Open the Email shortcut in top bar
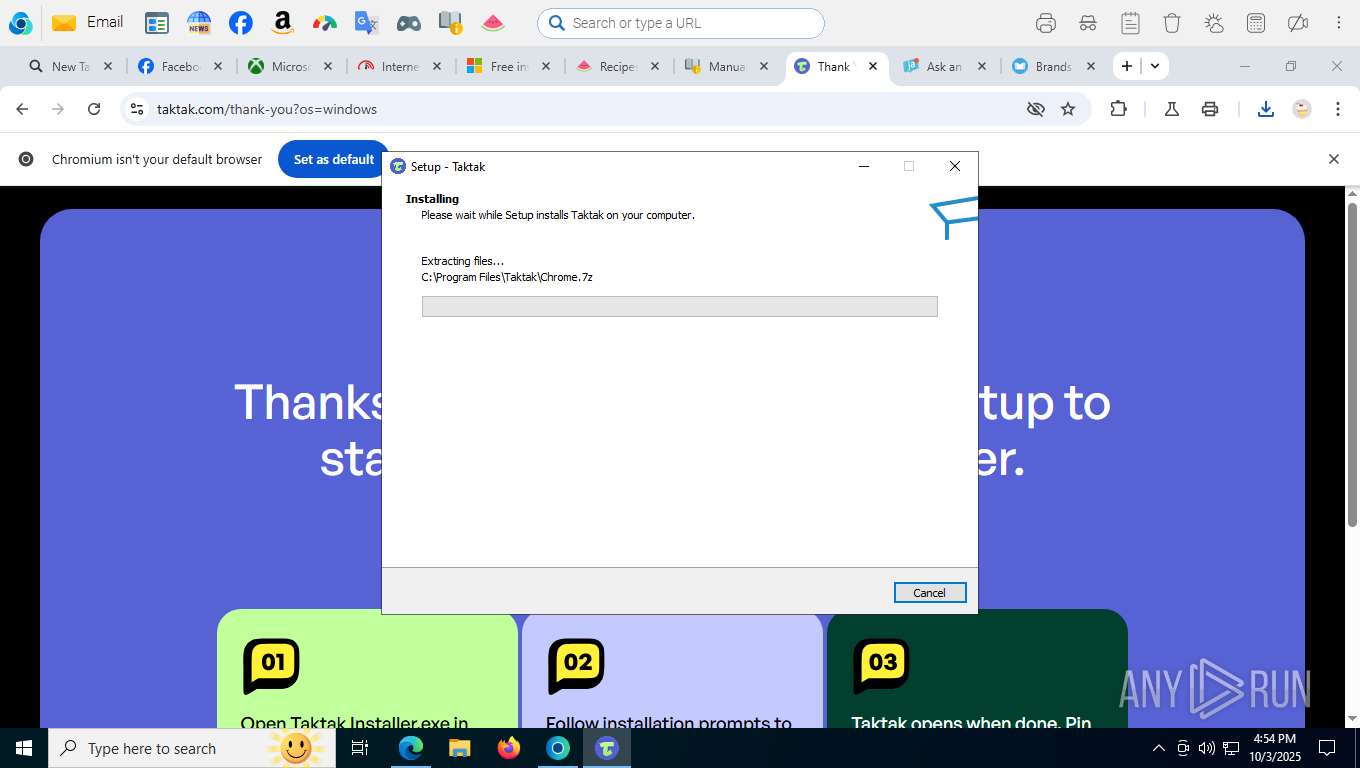The height and width of the screenshot is (768, 1360). [87, 22]
